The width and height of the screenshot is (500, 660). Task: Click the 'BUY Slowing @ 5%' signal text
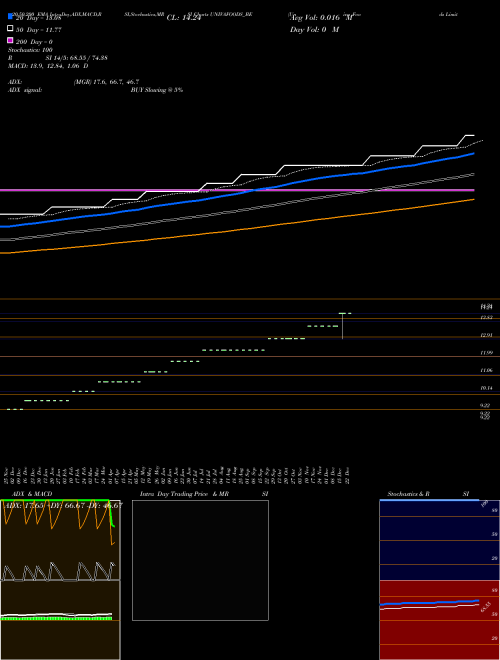157,90
